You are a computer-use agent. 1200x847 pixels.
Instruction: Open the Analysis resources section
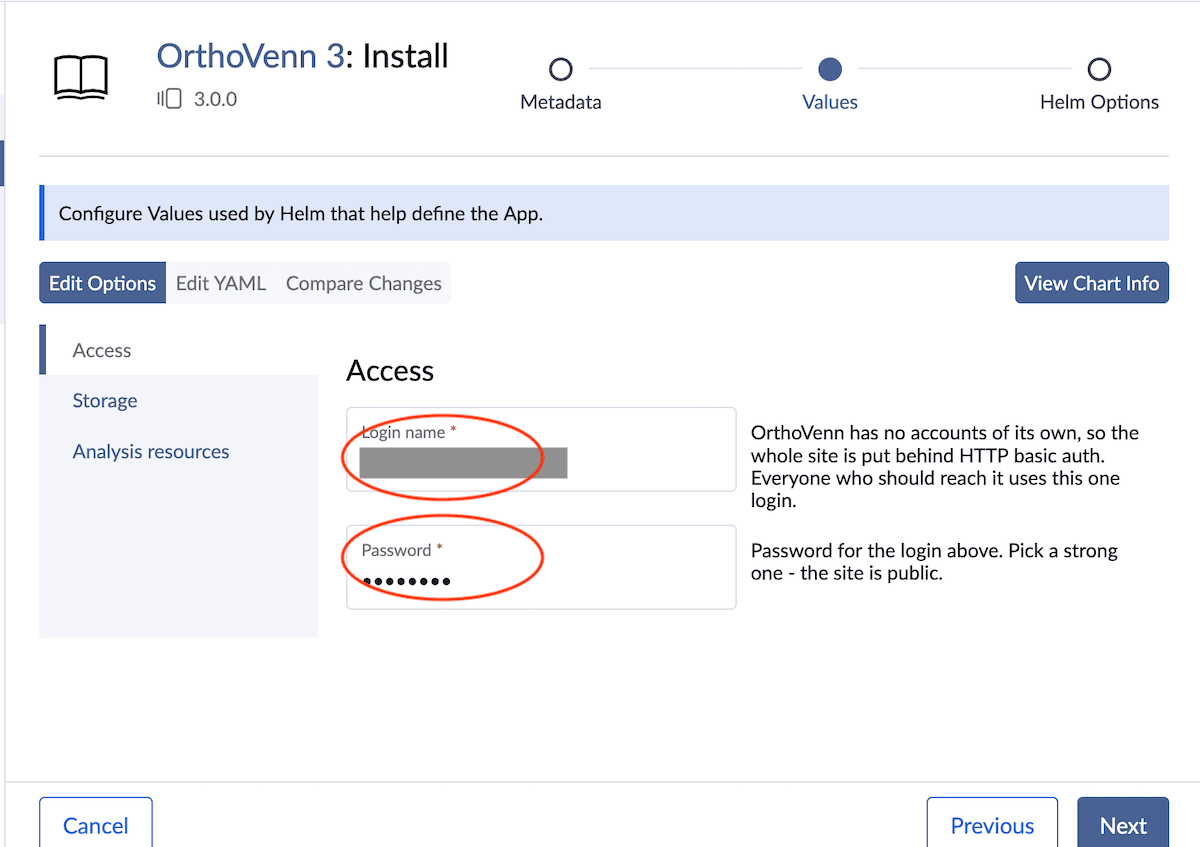coord(179,451)
